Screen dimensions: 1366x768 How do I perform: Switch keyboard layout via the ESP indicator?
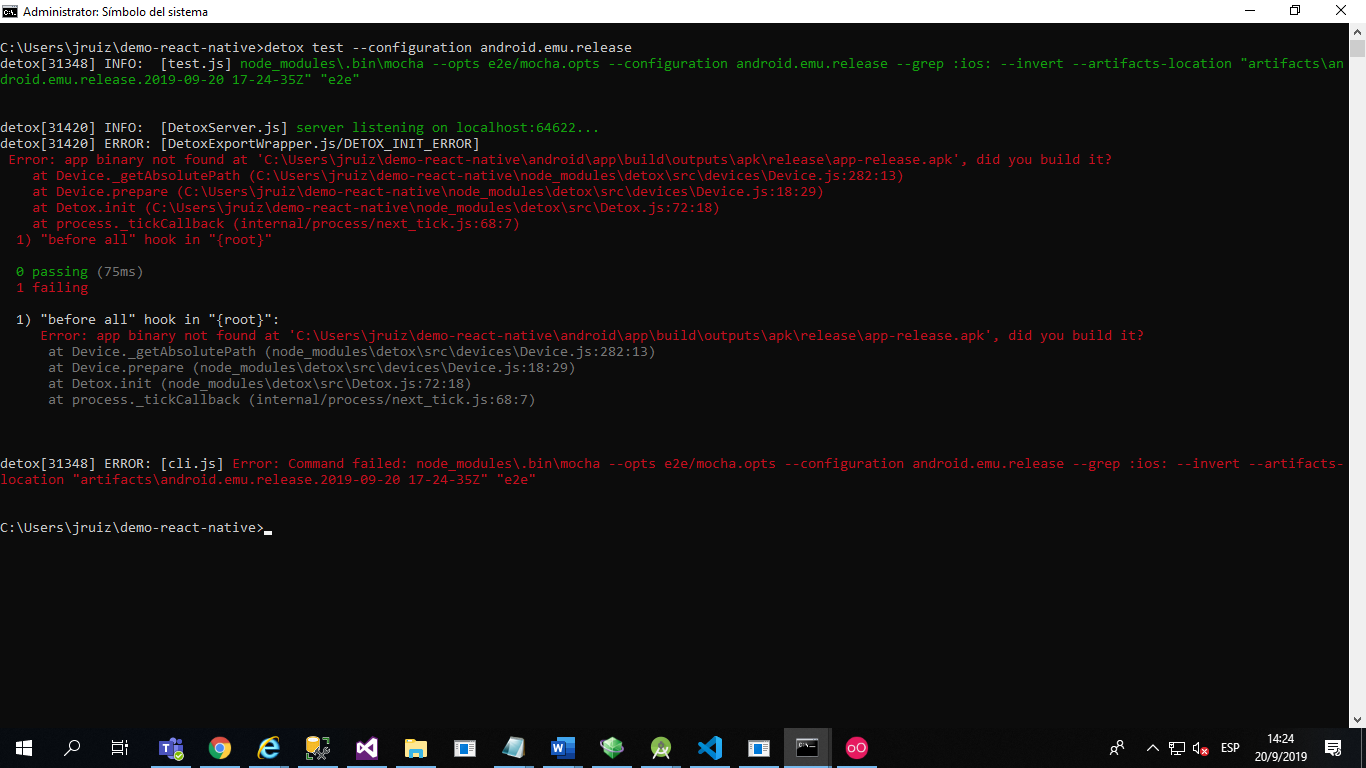(1230, 747)
